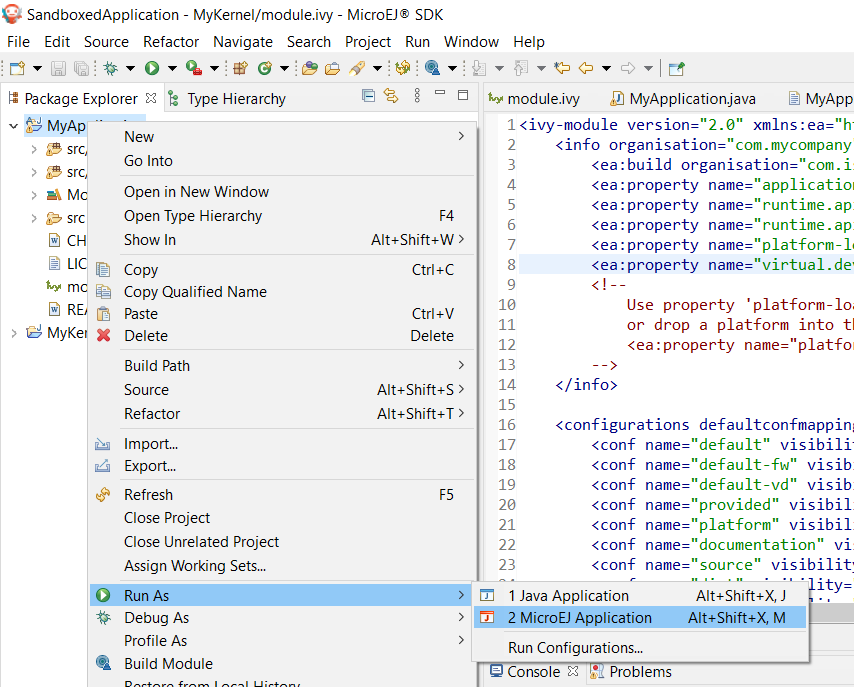Click the Save toolbar icon
Image resolution: width=854 pixels, height=687 pixels.
[x=56, y=69]
